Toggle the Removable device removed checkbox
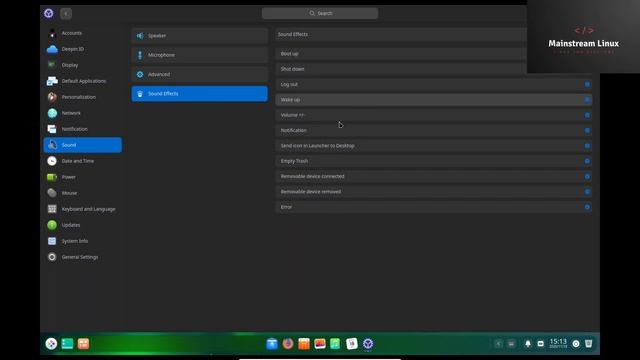Image resolution: width=640 pixels, height=360 pixels. click(x=587, y=191)
